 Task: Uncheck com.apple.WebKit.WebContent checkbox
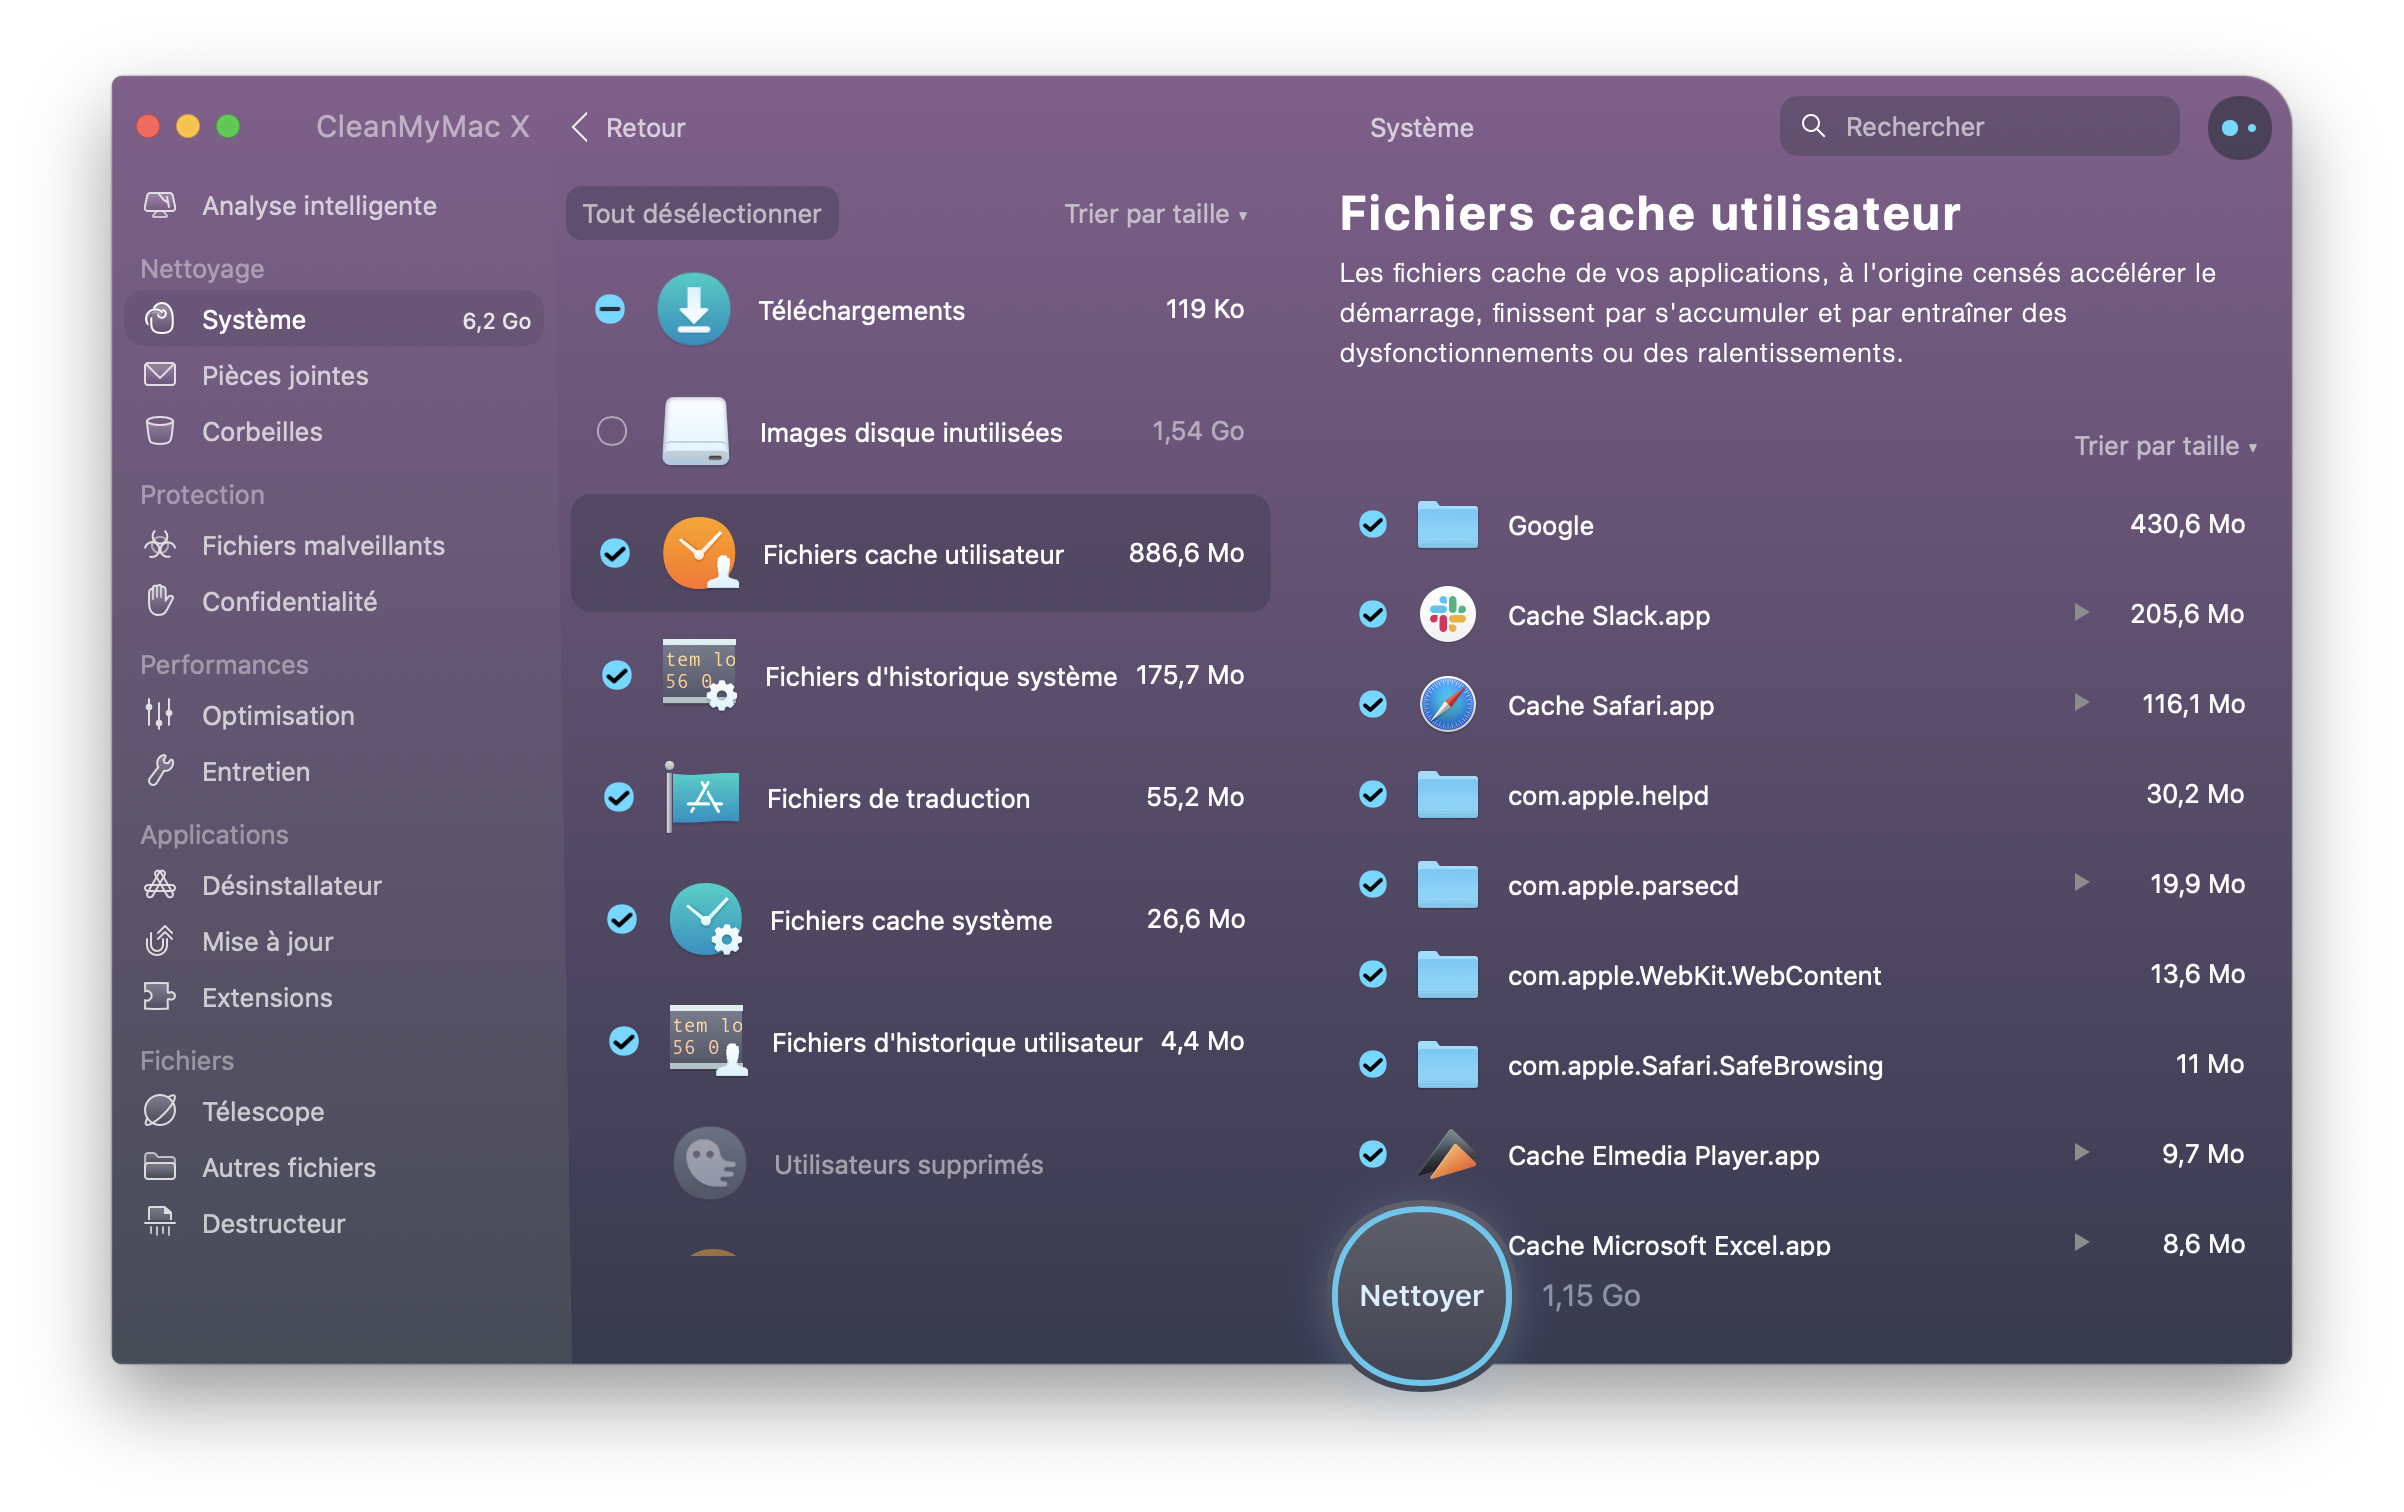tap(1373, 974)
